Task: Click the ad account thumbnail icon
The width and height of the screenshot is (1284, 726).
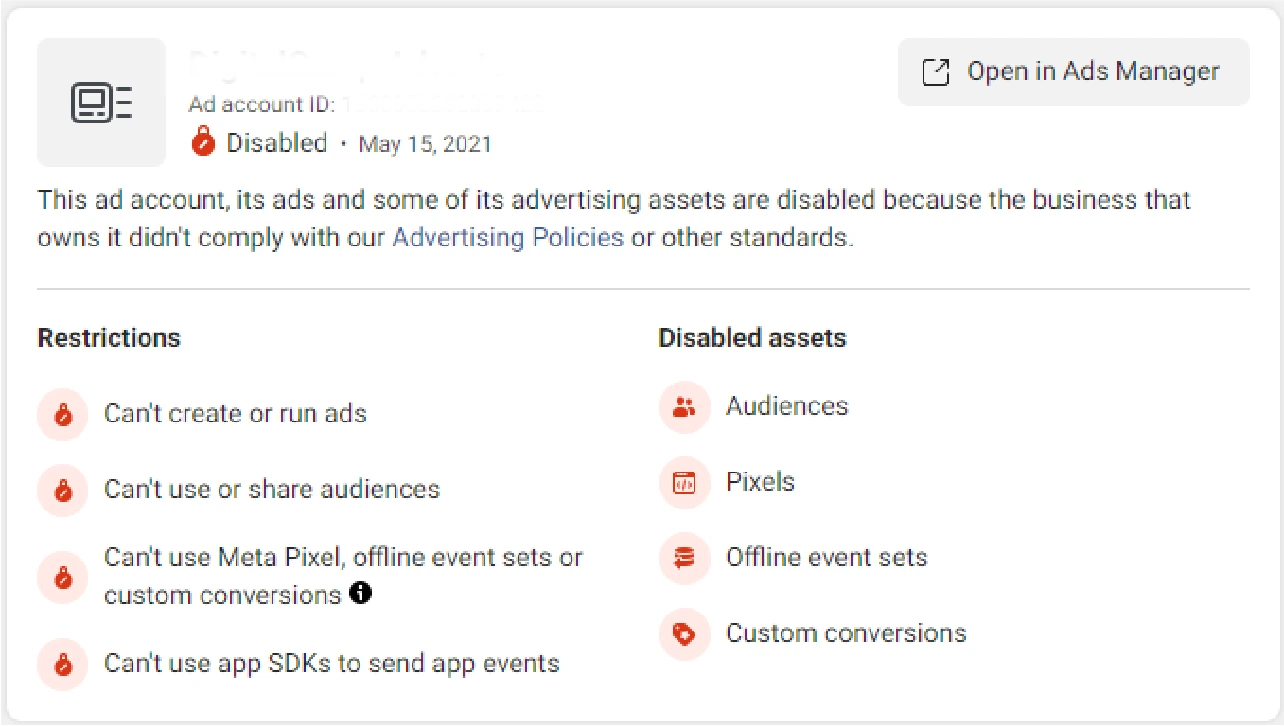Action: tap(101, 103)
